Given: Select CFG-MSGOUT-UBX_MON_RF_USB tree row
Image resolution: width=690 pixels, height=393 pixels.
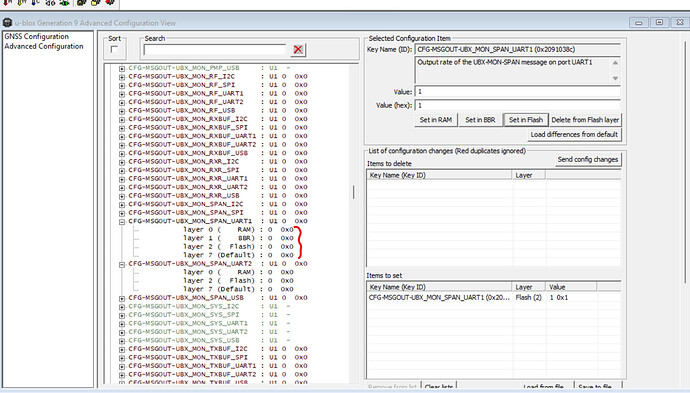Looking at the screenshot, I should pyautogui.click(x=218, y=110).
